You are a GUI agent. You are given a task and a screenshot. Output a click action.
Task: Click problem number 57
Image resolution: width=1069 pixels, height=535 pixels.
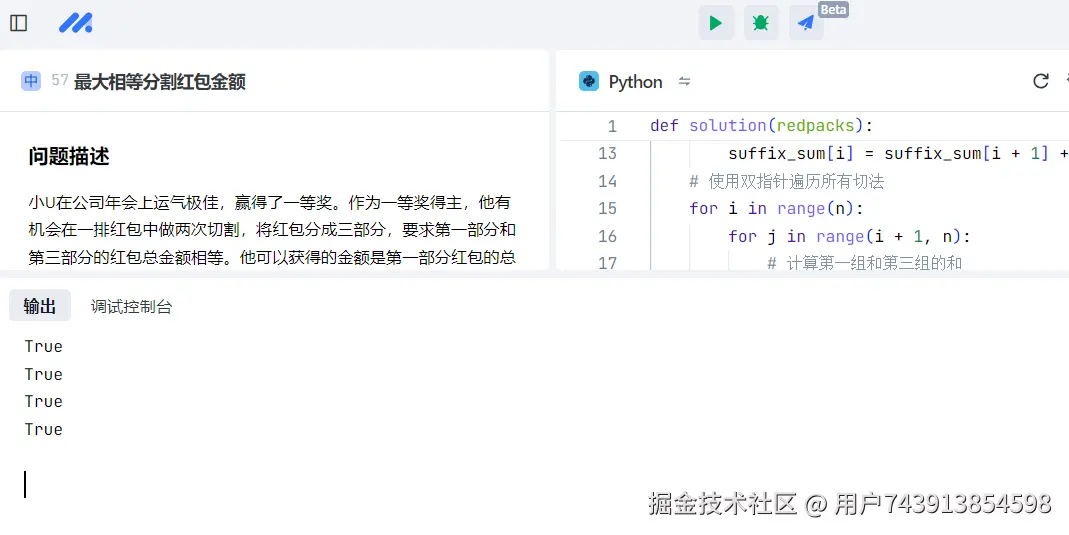click(60, 80)
